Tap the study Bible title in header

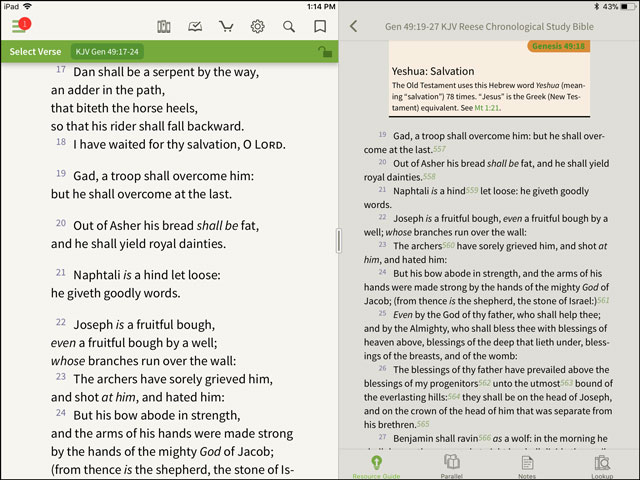[x=489, y=27]
